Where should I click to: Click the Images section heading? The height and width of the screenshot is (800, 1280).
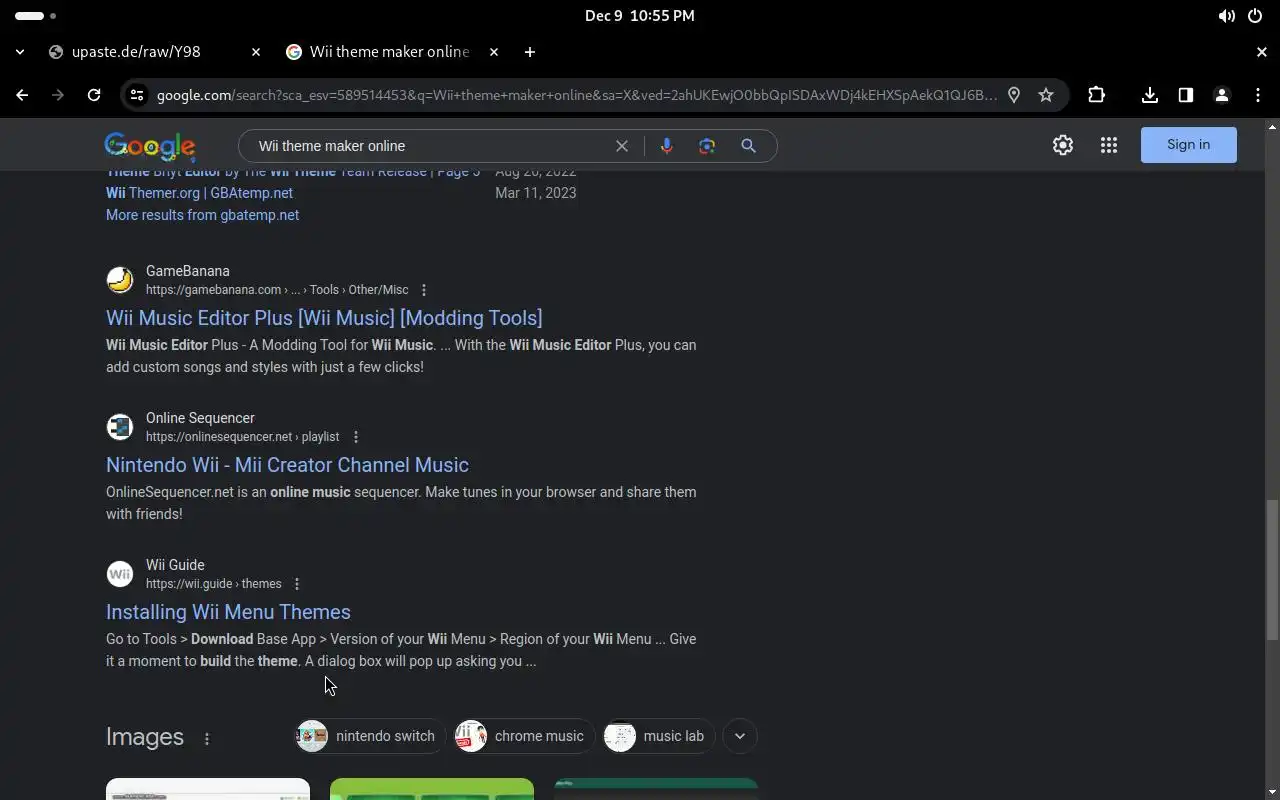145,737
